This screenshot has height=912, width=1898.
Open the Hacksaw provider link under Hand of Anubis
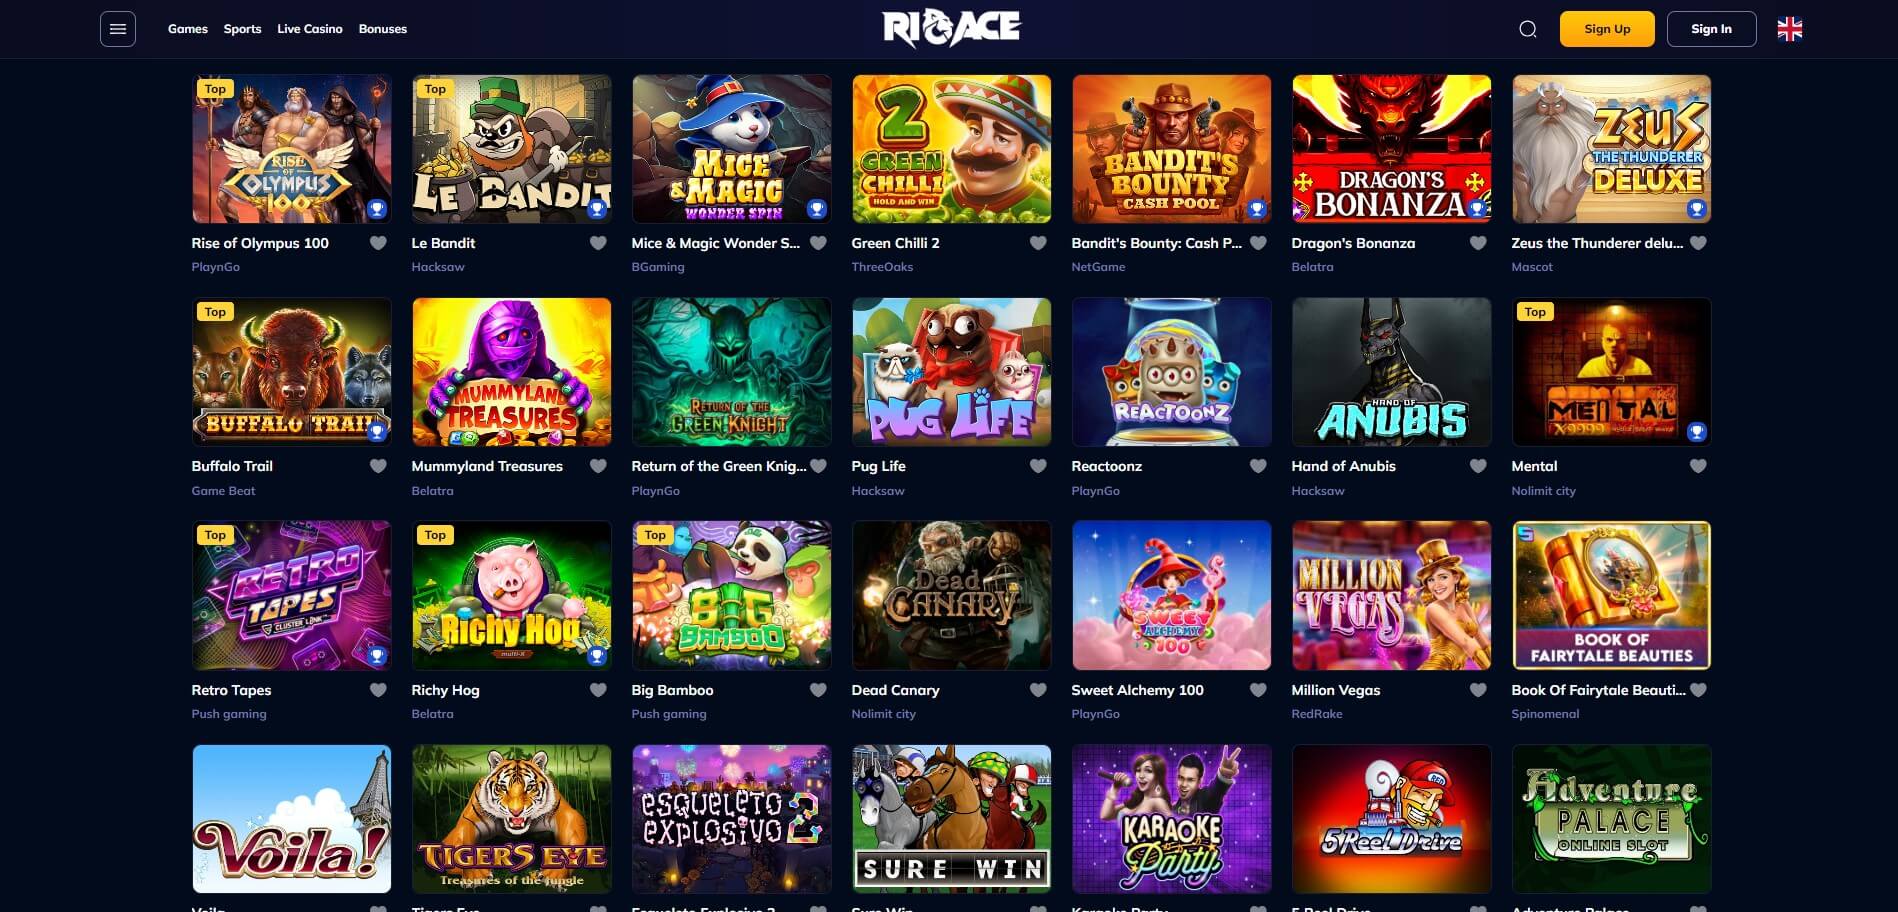pos(1318,491)
